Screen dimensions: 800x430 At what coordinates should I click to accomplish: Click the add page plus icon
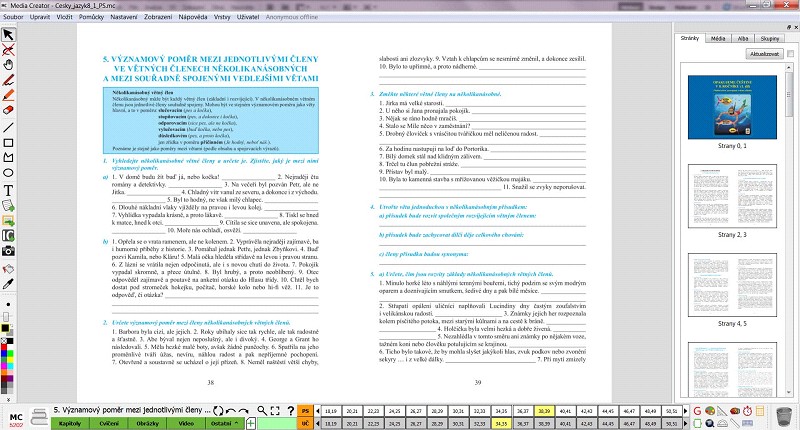pyautogui.click(x=251, y=423)
